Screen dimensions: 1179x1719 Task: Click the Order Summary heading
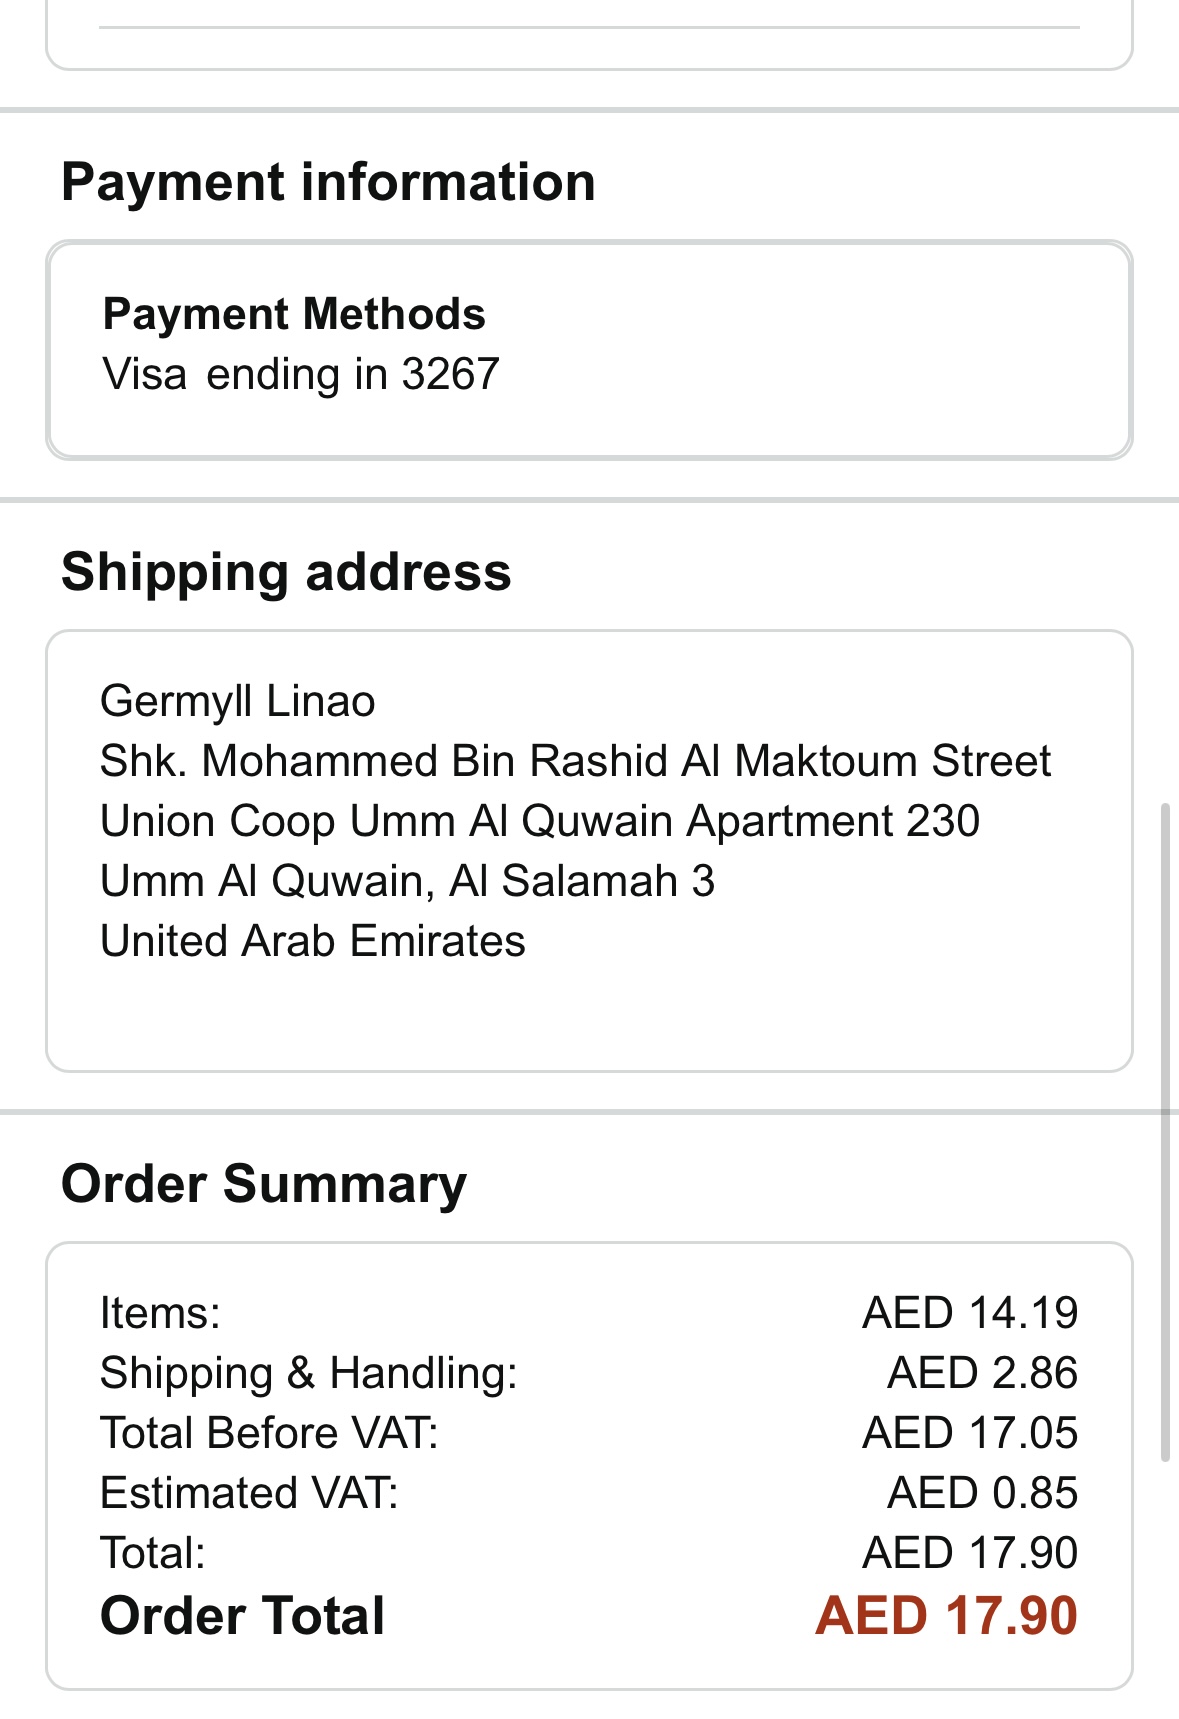click(264, 1184)
